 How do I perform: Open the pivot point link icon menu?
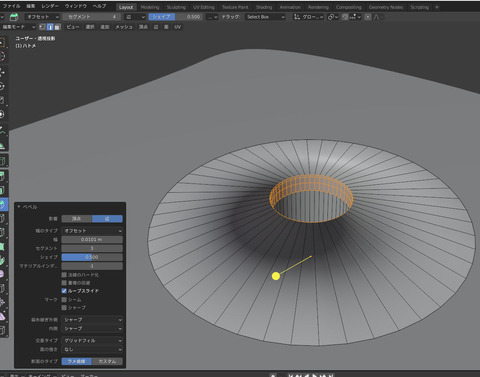click(333, 17)
